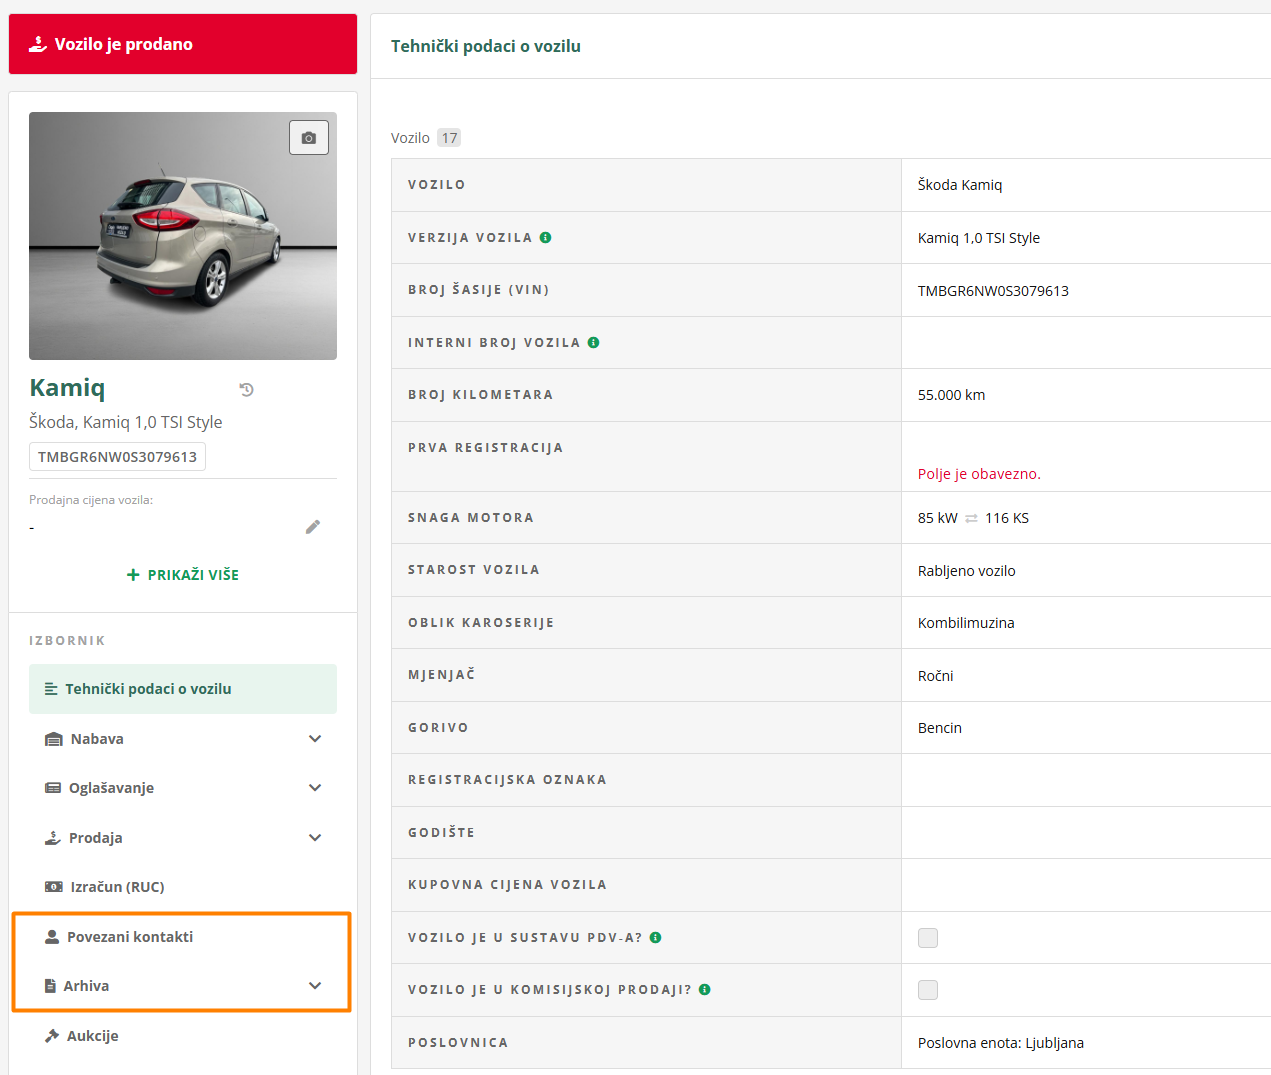1271x1075 pixels.
Task: Click the red Vozilo je prodano button
Action: [x=183, y=44]
